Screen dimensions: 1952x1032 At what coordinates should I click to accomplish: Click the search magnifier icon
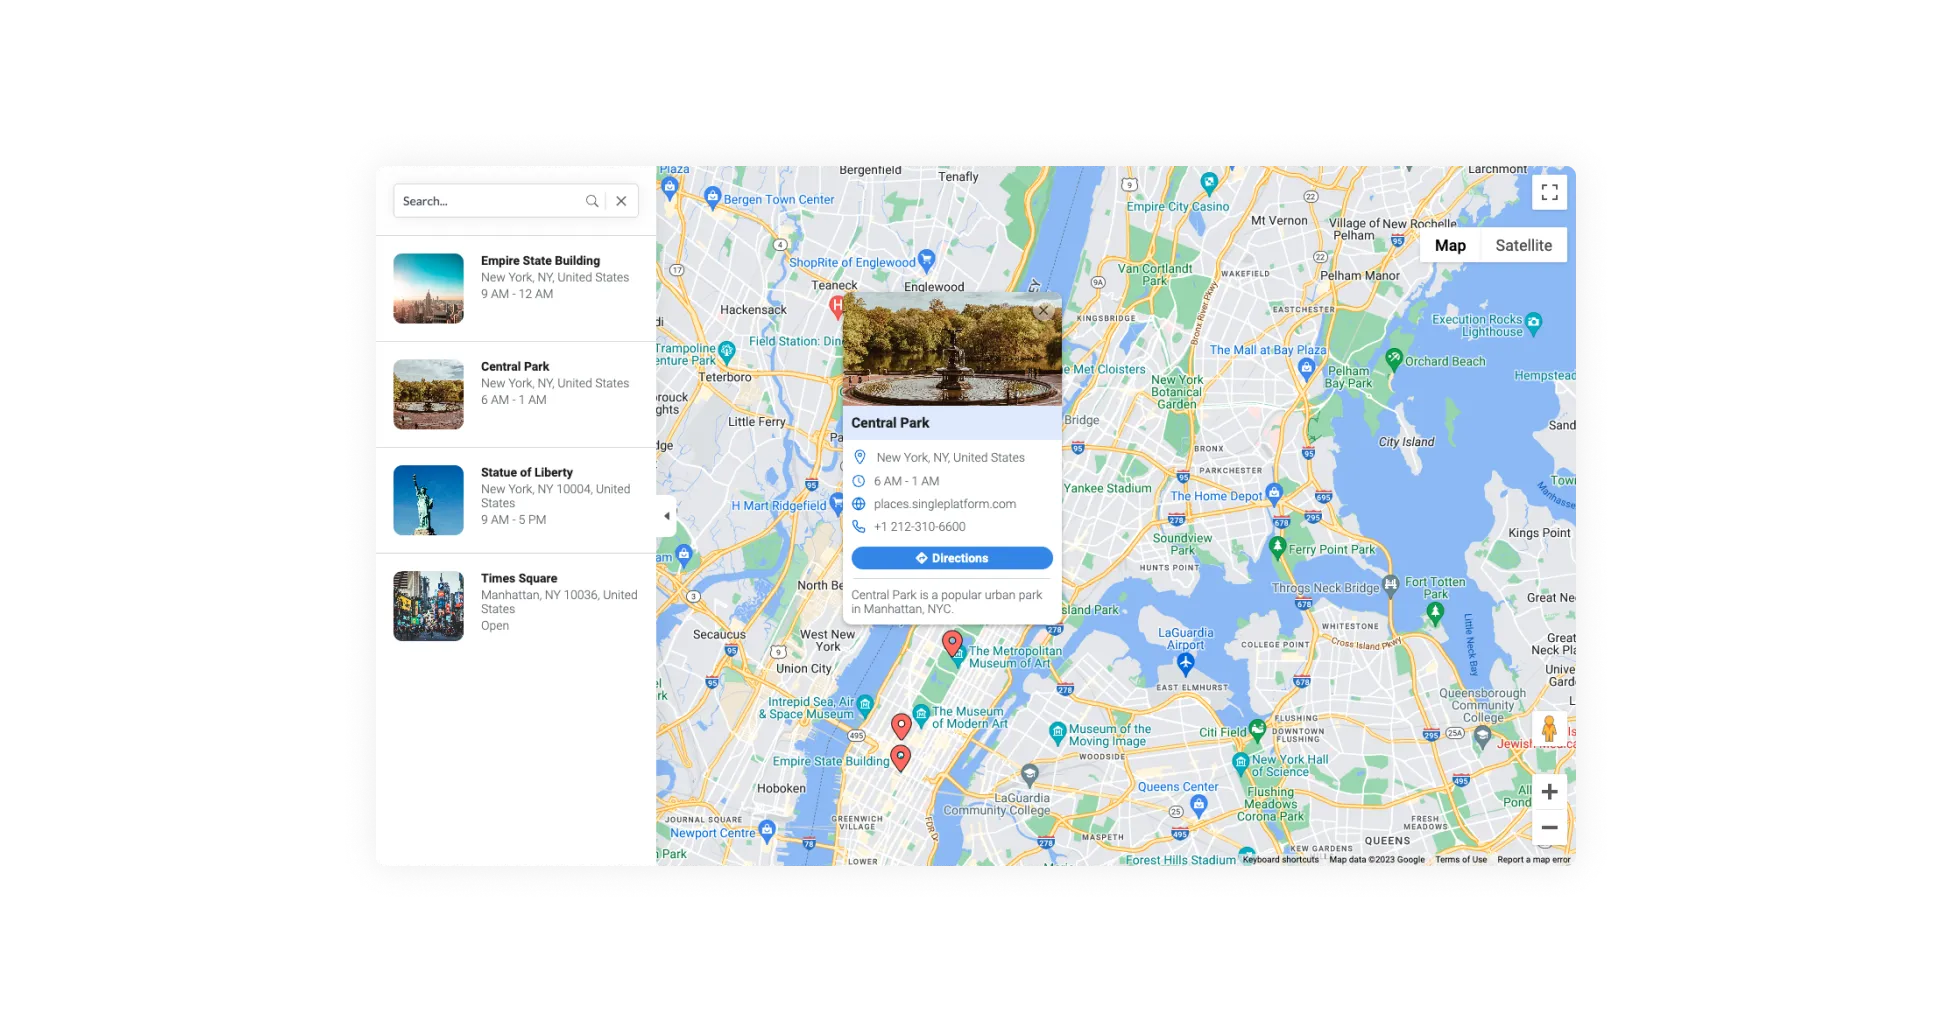(592, 201)
